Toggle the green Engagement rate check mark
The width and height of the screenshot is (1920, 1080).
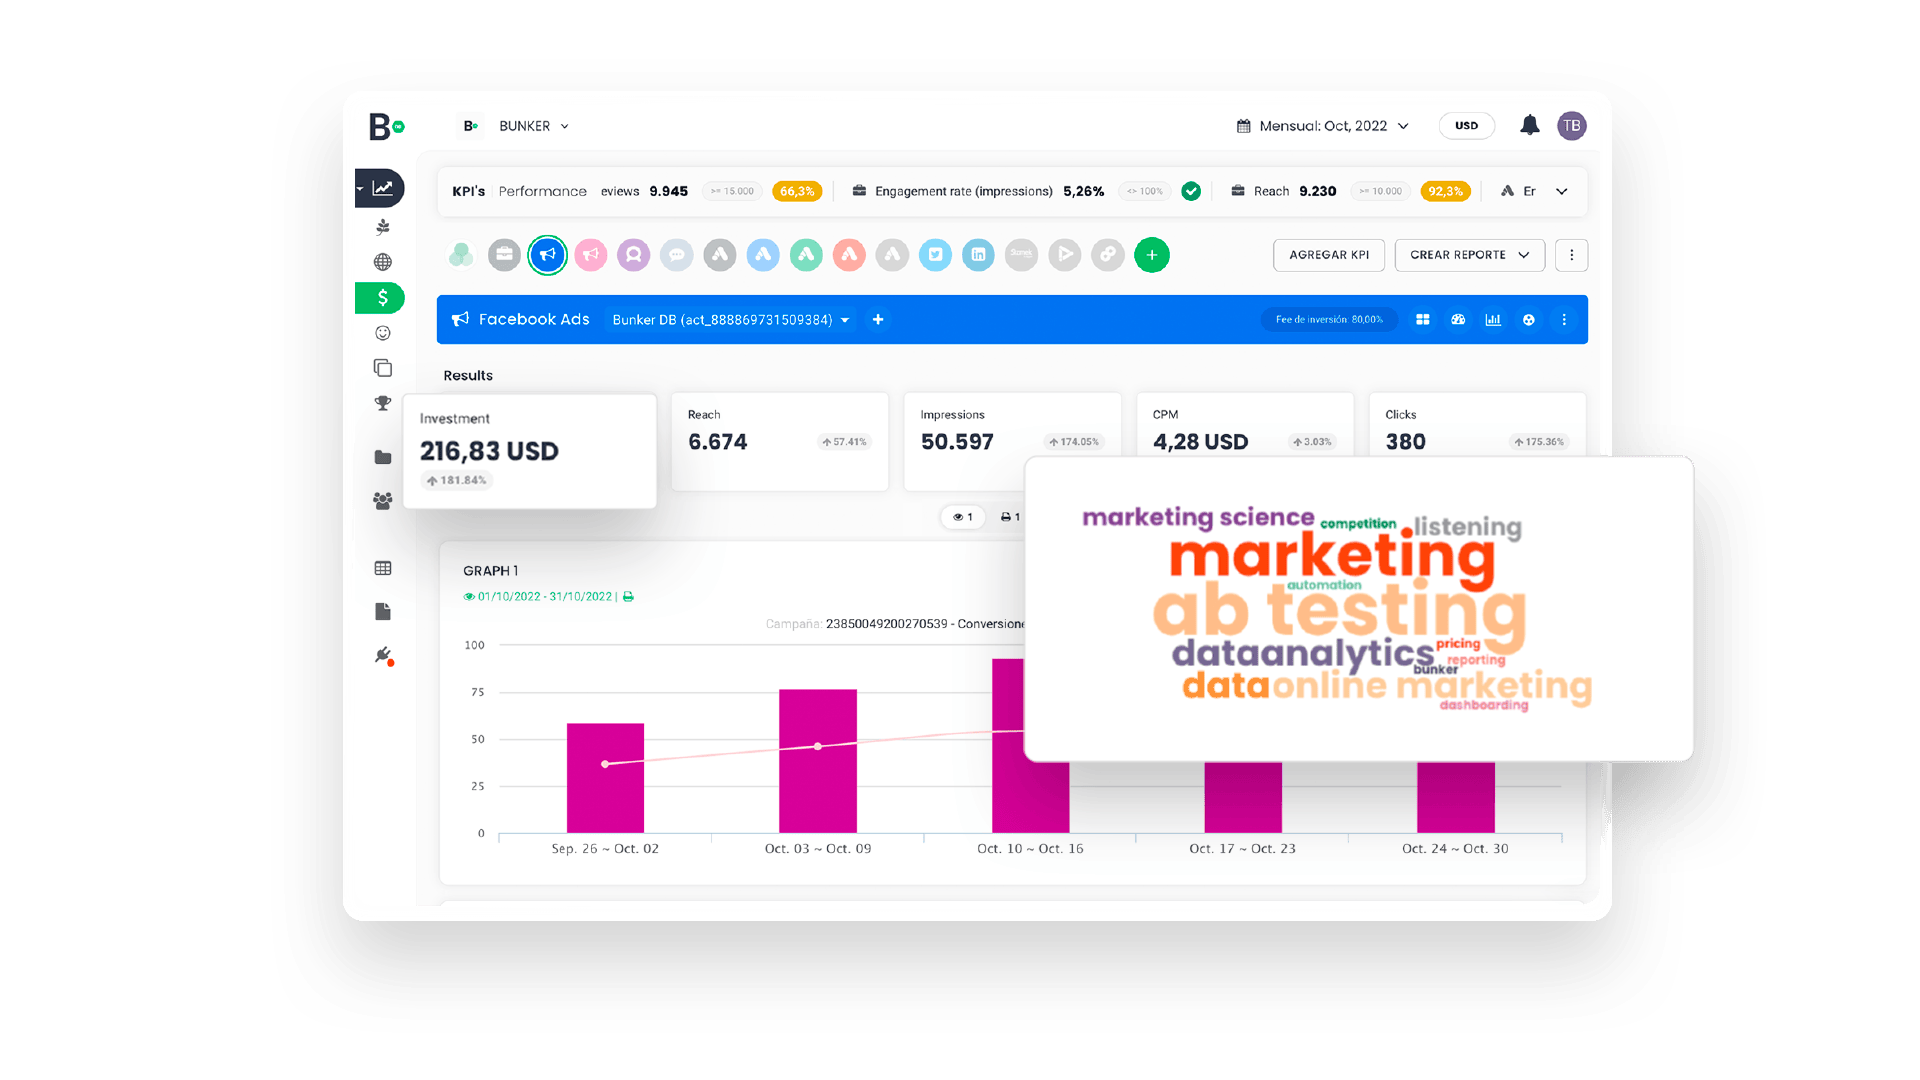[1191, 191]
